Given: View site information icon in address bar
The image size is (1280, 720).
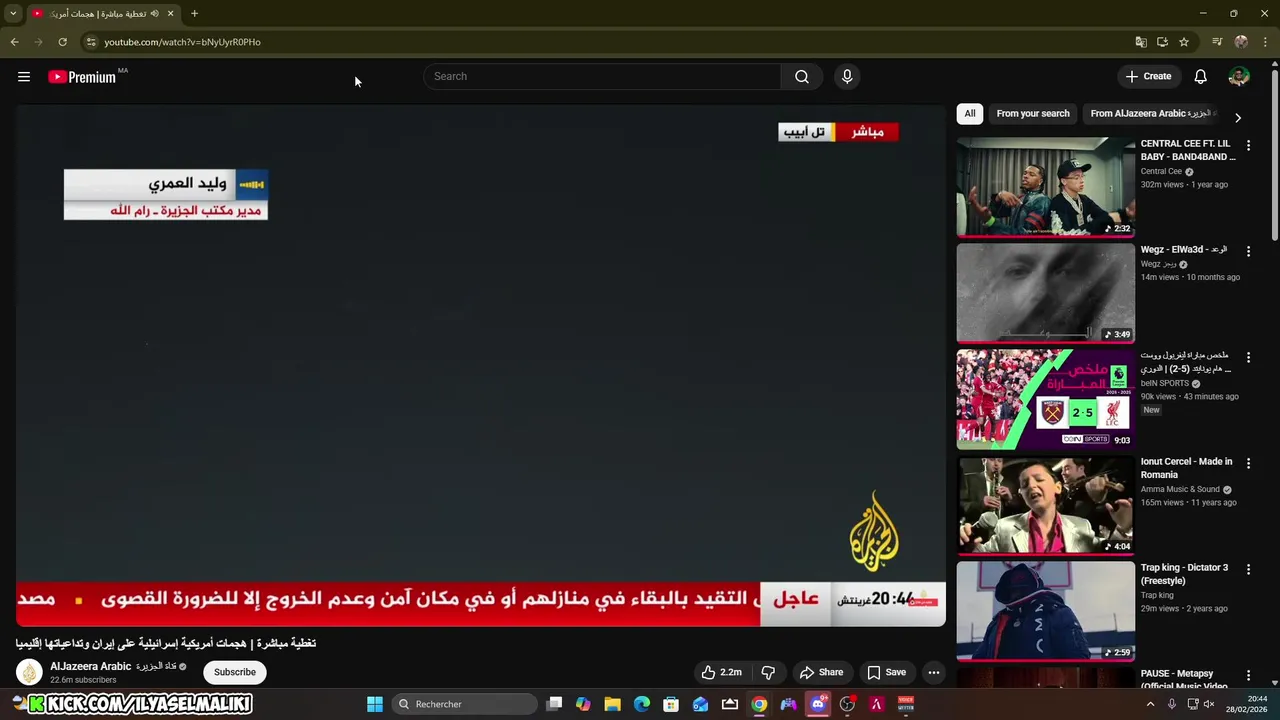Looking at the screenshot, I should click(91, 42).
